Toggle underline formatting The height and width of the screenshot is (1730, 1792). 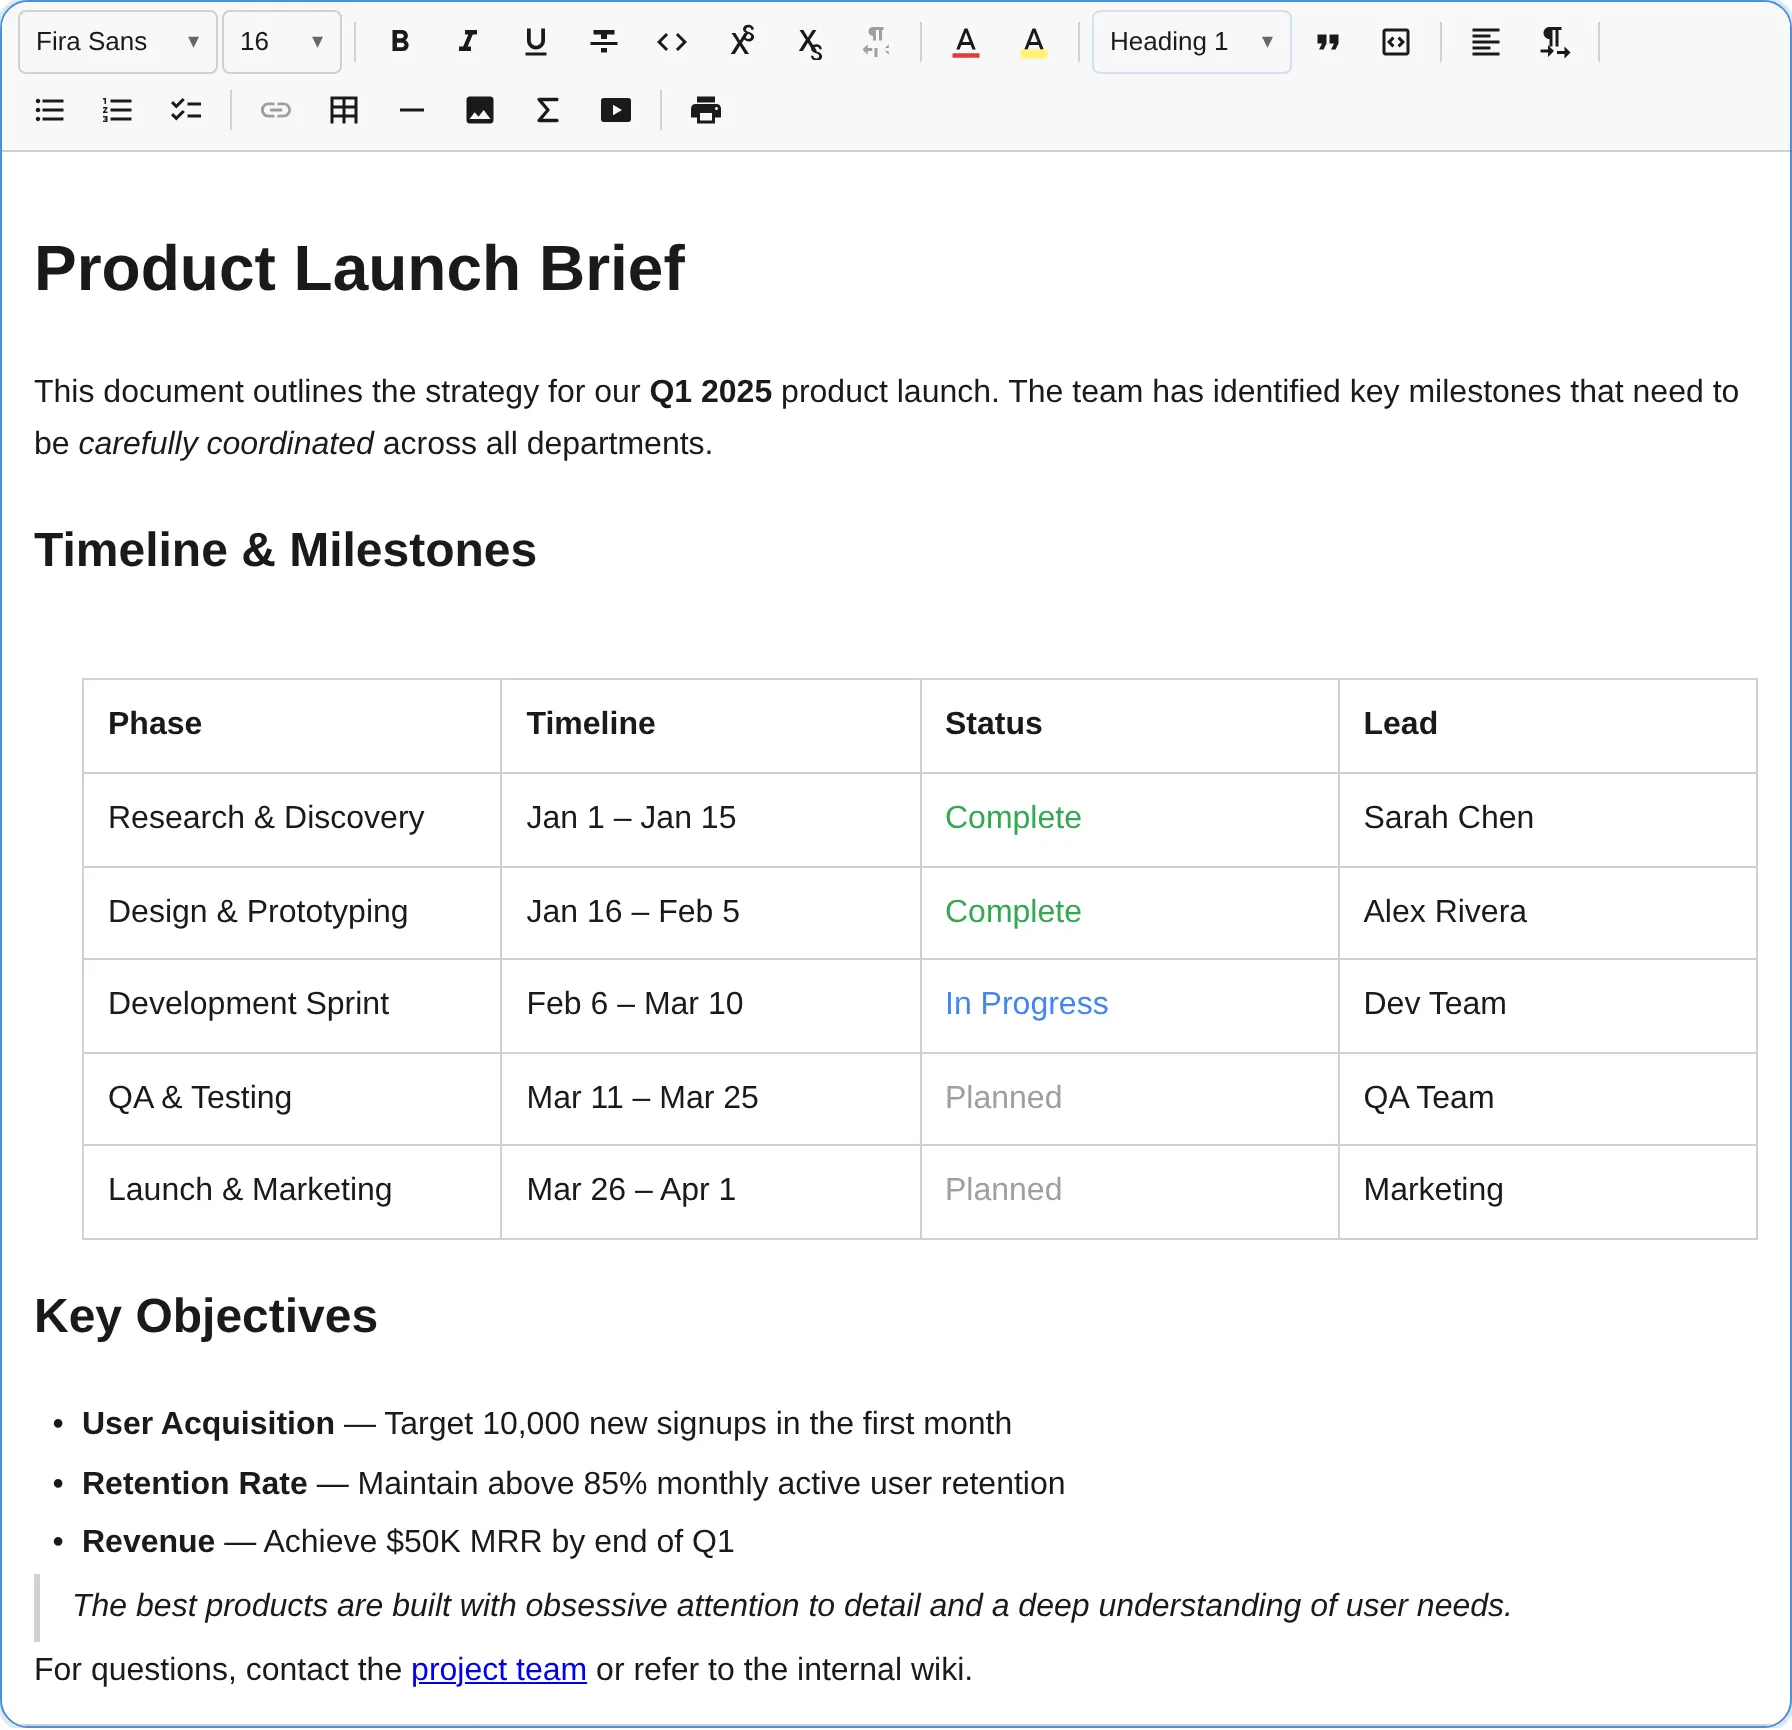click(536, 42)
